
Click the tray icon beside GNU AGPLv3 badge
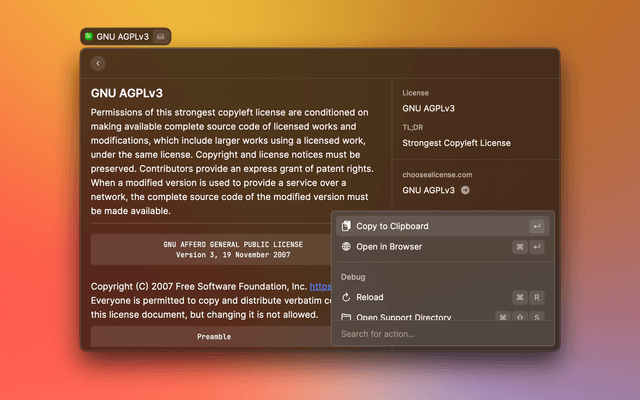pos(161,37)
